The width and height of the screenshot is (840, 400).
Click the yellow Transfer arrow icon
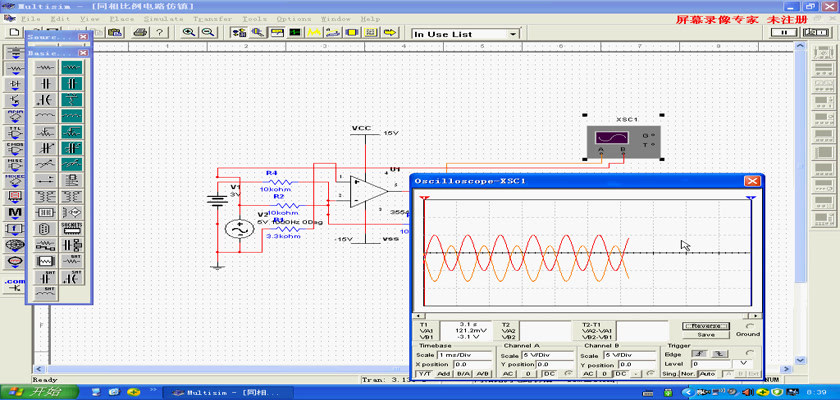coord(391,33)
